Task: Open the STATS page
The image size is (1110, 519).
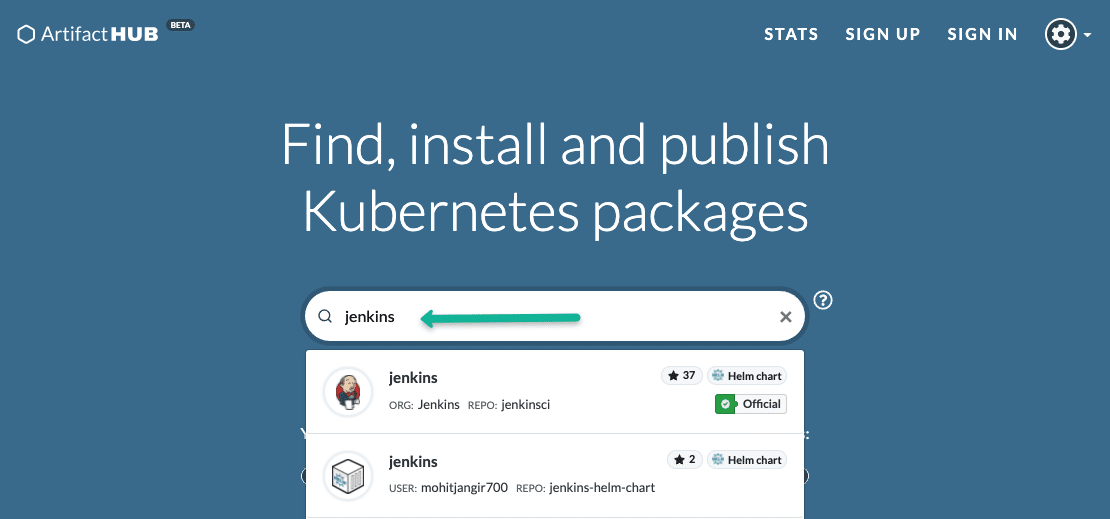Action: coord(791,34)
